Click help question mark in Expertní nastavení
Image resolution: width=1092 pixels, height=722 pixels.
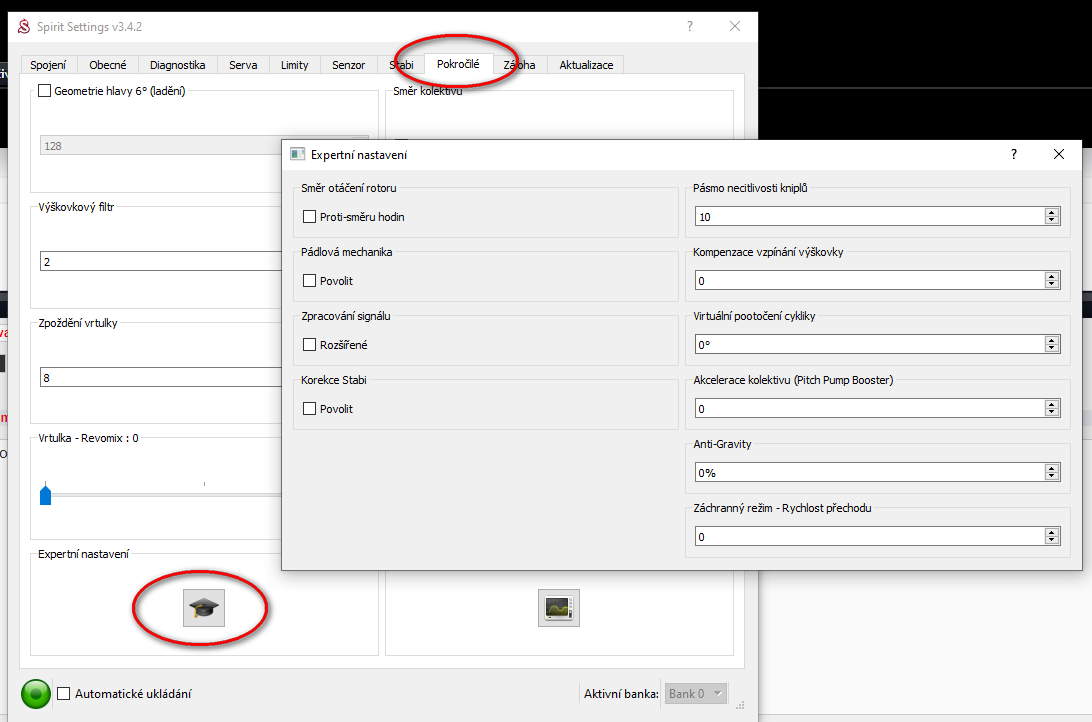[x=1013, y=154]
